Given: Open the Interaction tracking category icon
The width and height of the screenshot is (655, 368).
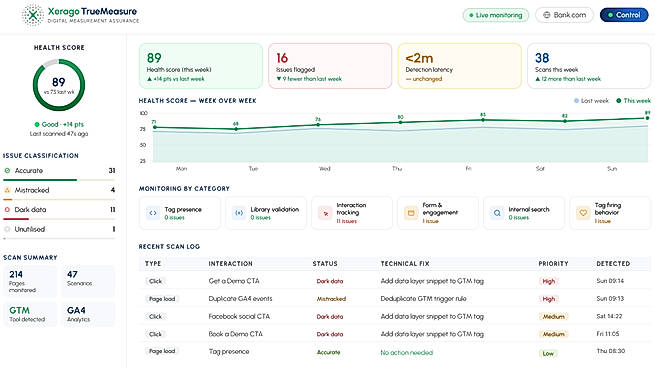Looking at the screenshot, I should point(325,213).
